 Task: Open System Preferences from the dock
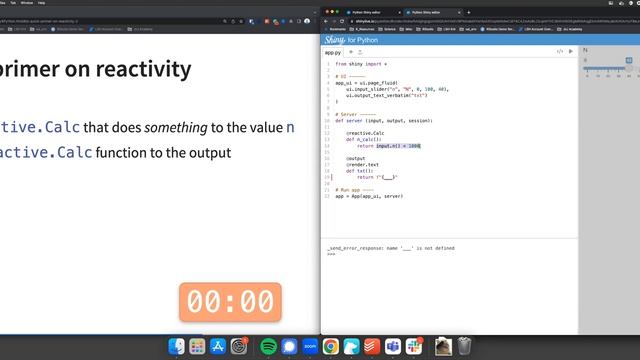pos(239,347)
